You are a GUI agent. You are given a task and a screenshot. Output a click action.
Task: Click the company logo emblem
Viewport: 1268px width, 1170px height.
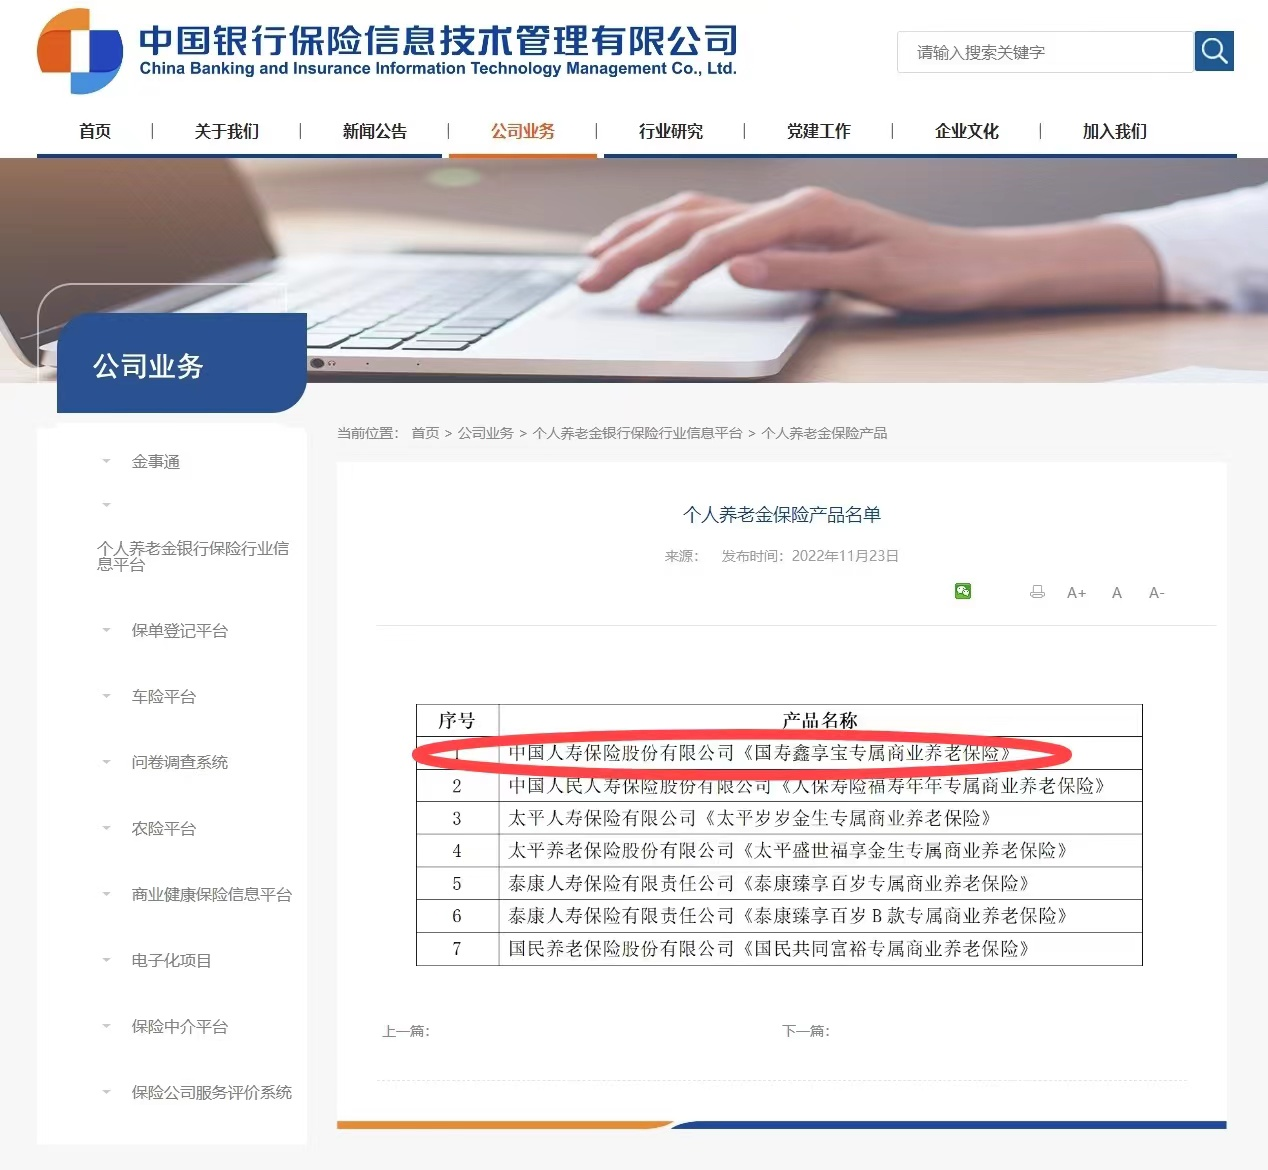(x=80, y=51)
